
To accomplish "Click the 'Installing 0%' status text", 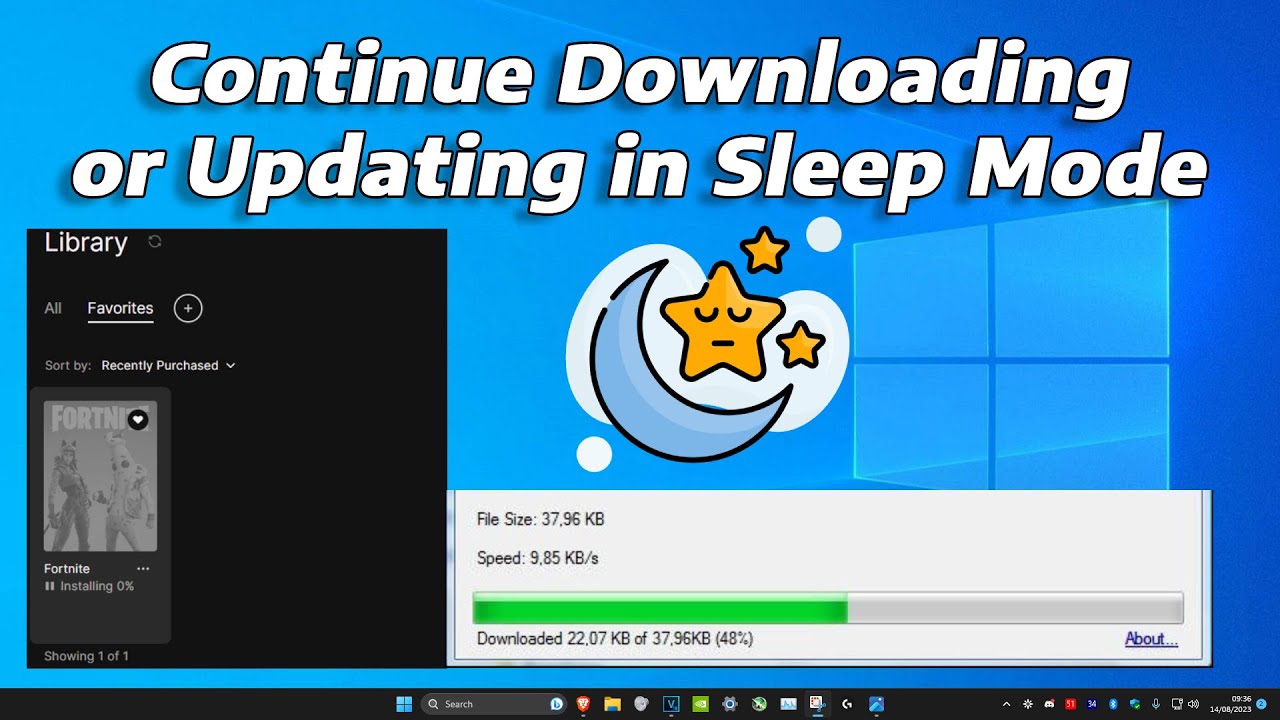I will pos(97,586).
